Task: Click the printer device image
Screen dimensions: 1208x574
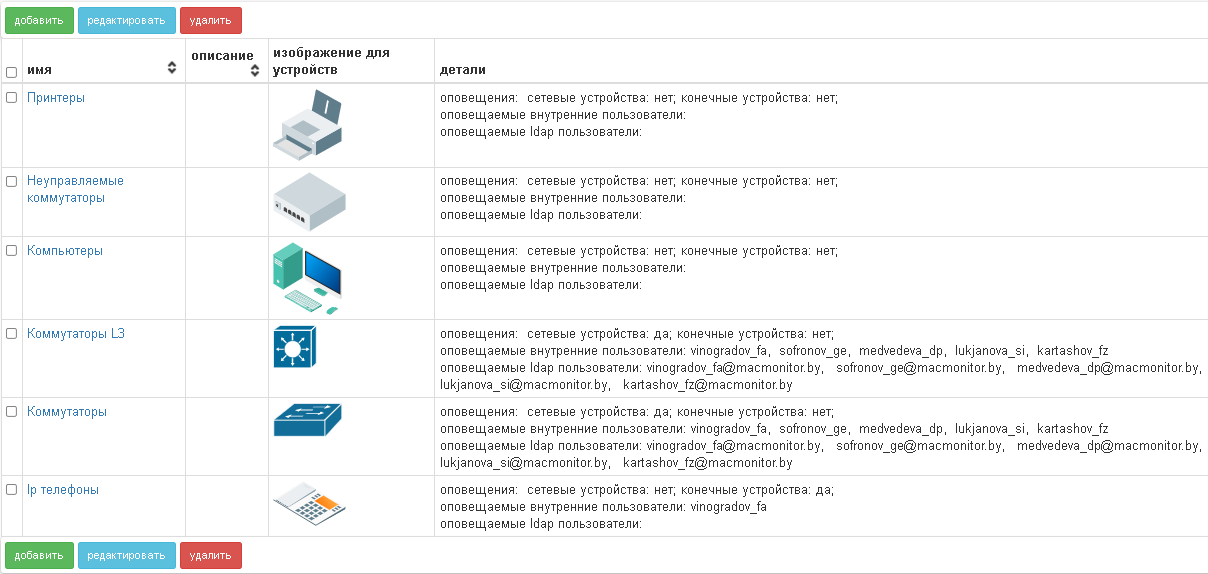Action: [309, 125]
